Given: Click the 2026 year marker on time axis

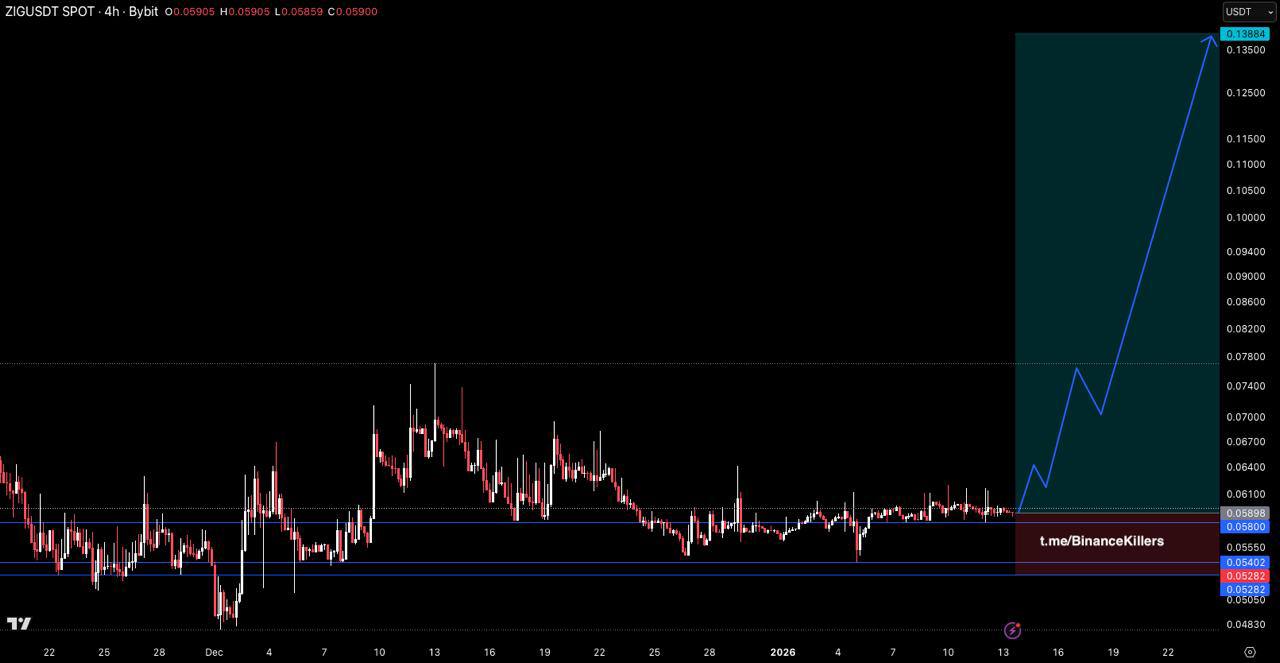Looking at the screenshot, I should pos(783,652).
